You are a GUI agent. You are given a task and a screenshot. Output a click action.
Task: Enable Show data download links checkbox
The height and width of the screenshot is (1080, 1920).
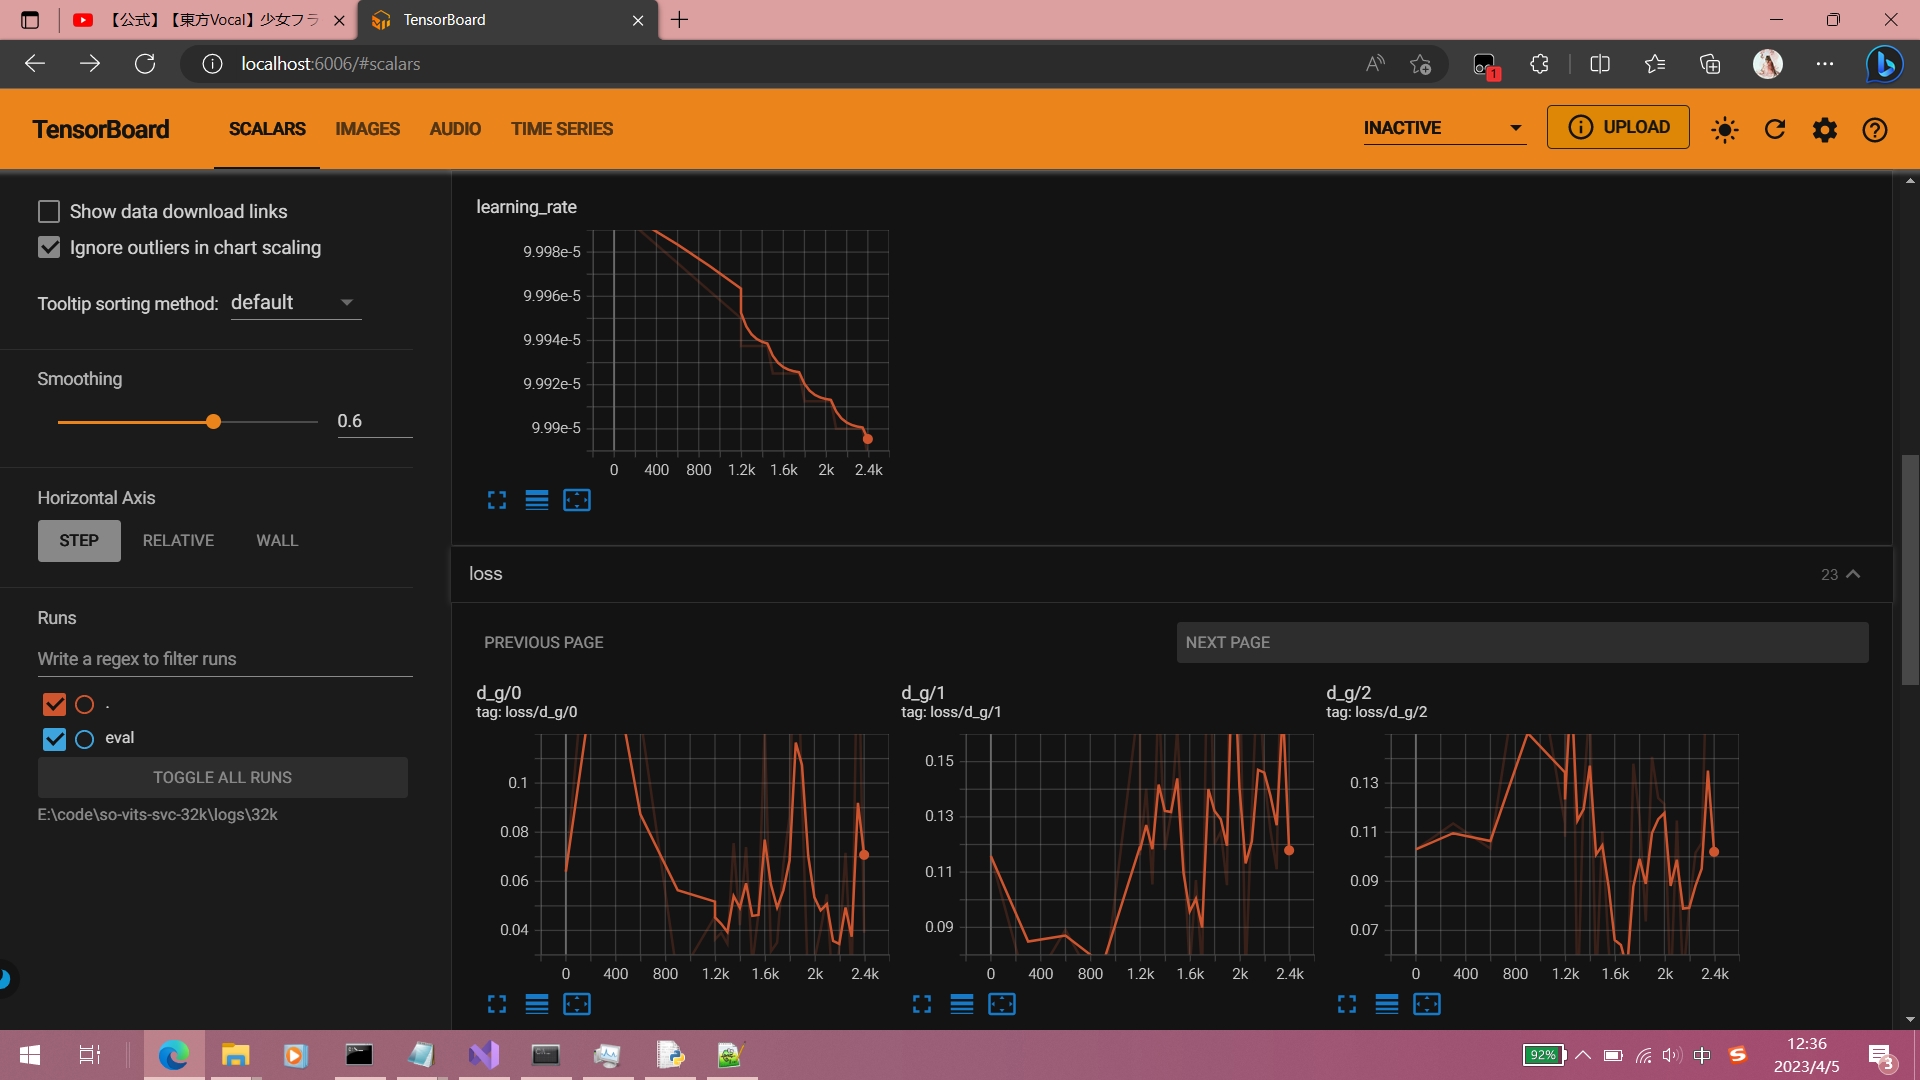click(x=49, y=211)
